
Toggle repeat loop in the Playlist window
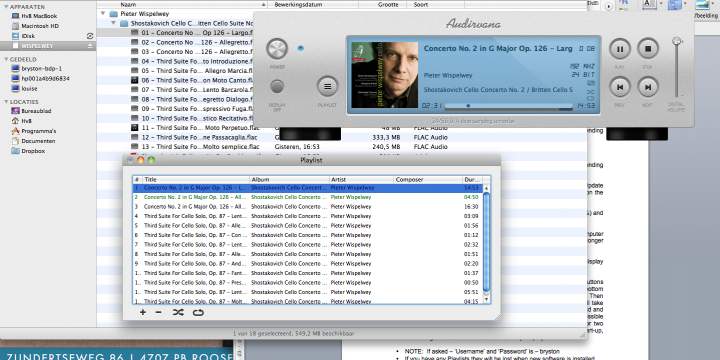pyautogui.click(x=198, y=312)
